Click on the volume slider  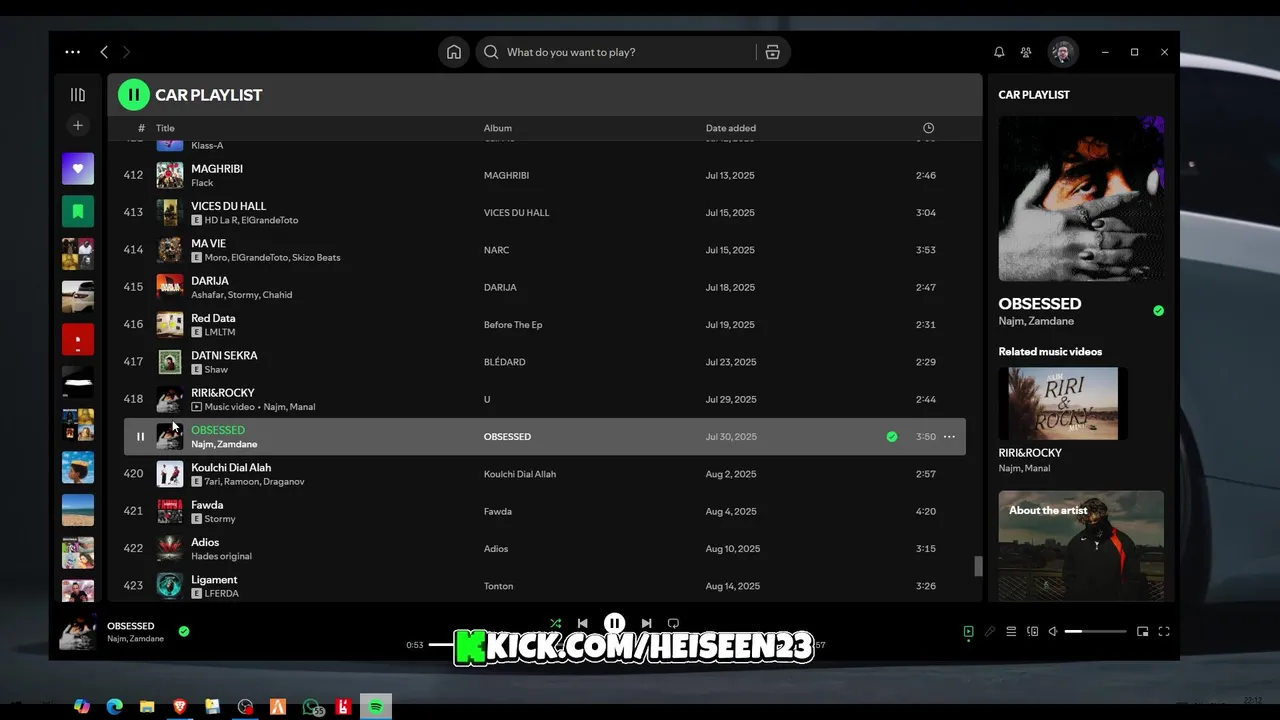click(1096, 632)
